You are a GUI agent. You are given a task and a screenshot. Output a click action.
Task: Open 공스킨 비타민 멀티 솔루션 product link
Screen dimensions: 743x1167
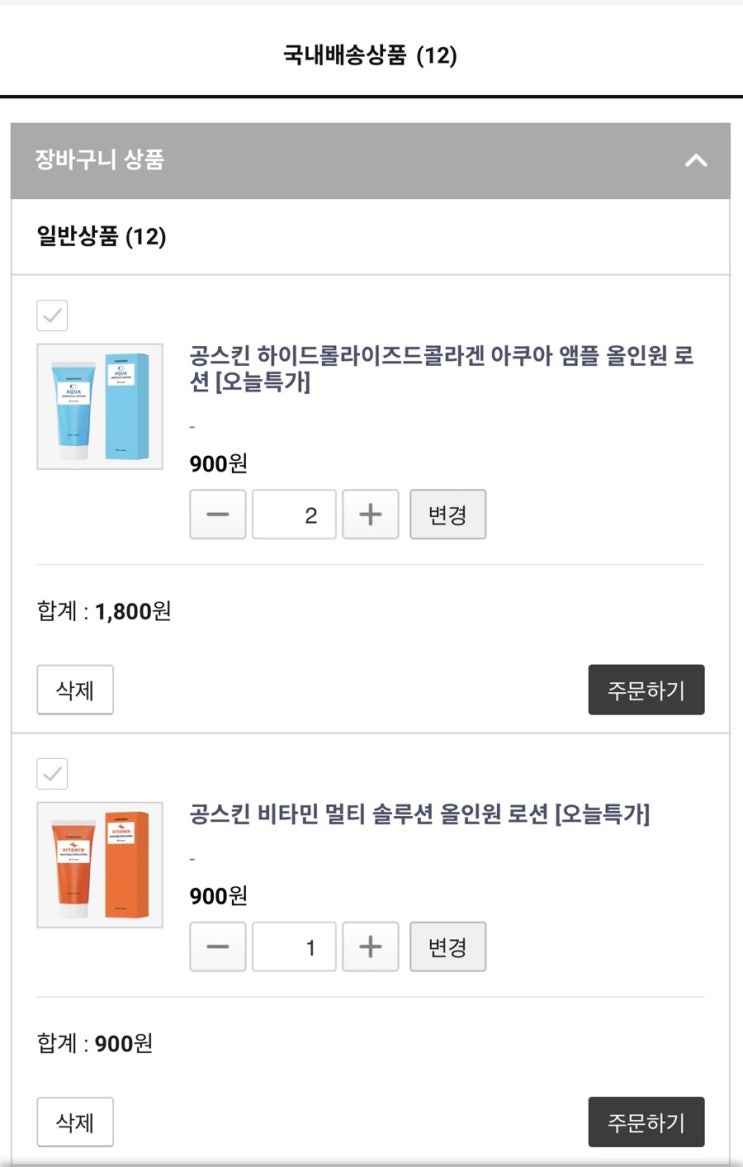pos(419,814)
